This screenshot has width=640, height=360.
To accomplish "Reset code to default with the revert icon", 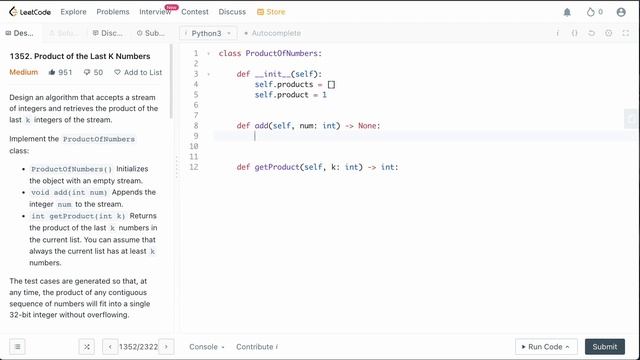I will (x=591, y=33).
